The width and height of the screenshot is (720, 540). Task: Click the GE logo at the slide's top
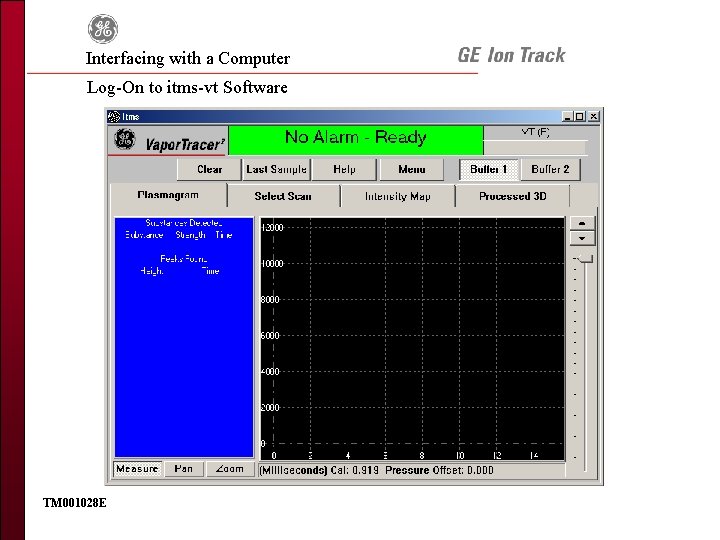point(103,29)
